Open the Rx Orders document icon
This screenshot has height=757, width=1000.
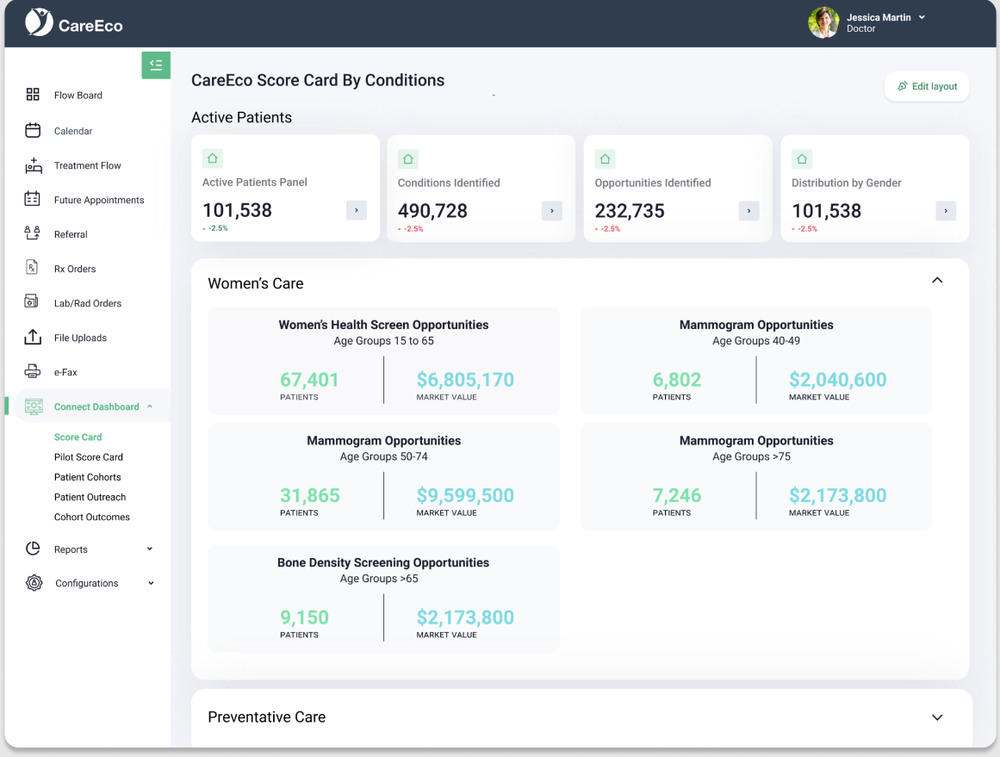coord(32,267)
